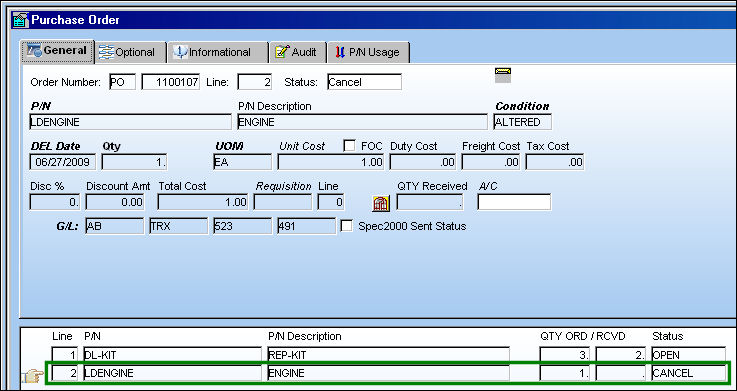
Task: Switch to the Optional tab
Action: click(x=131, y=52)
